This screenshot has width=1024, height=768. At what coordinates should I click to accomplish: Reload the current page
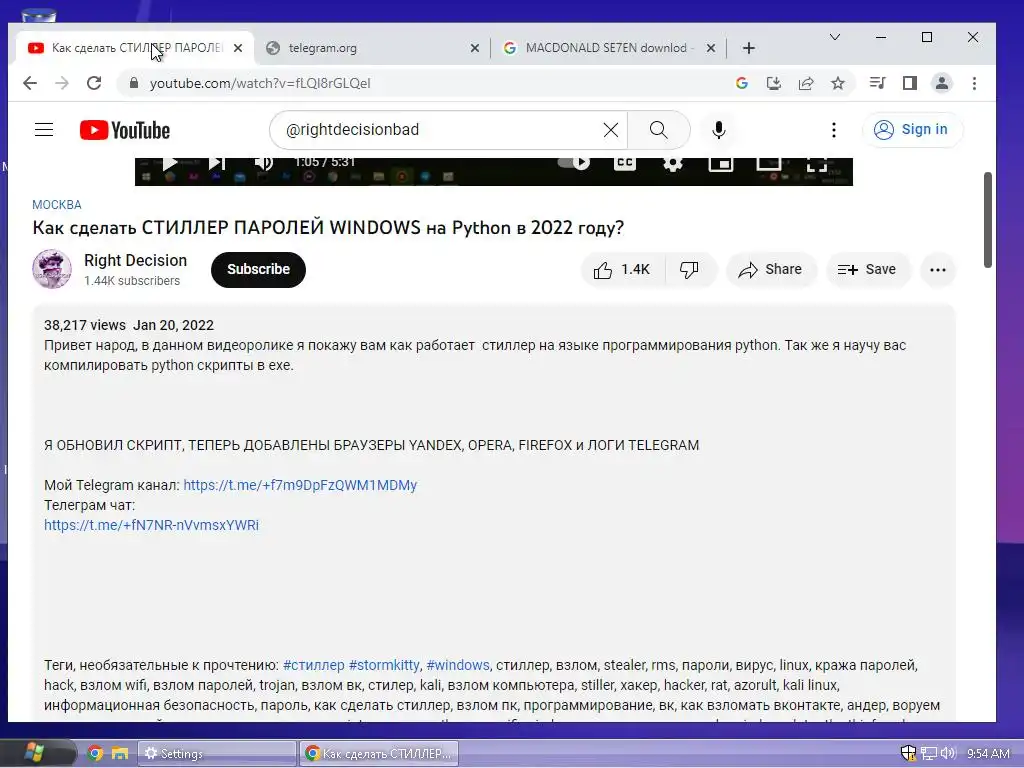coord(94,83)
